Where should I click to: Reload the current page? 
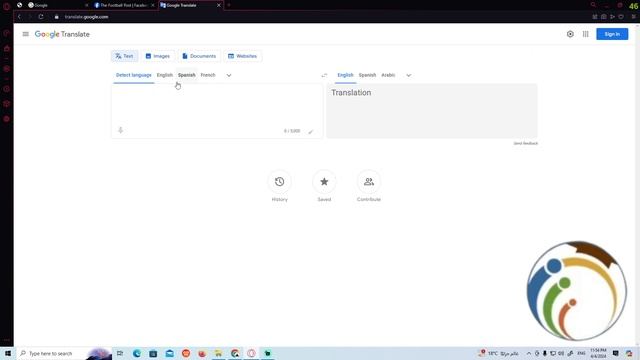[41, 17]
